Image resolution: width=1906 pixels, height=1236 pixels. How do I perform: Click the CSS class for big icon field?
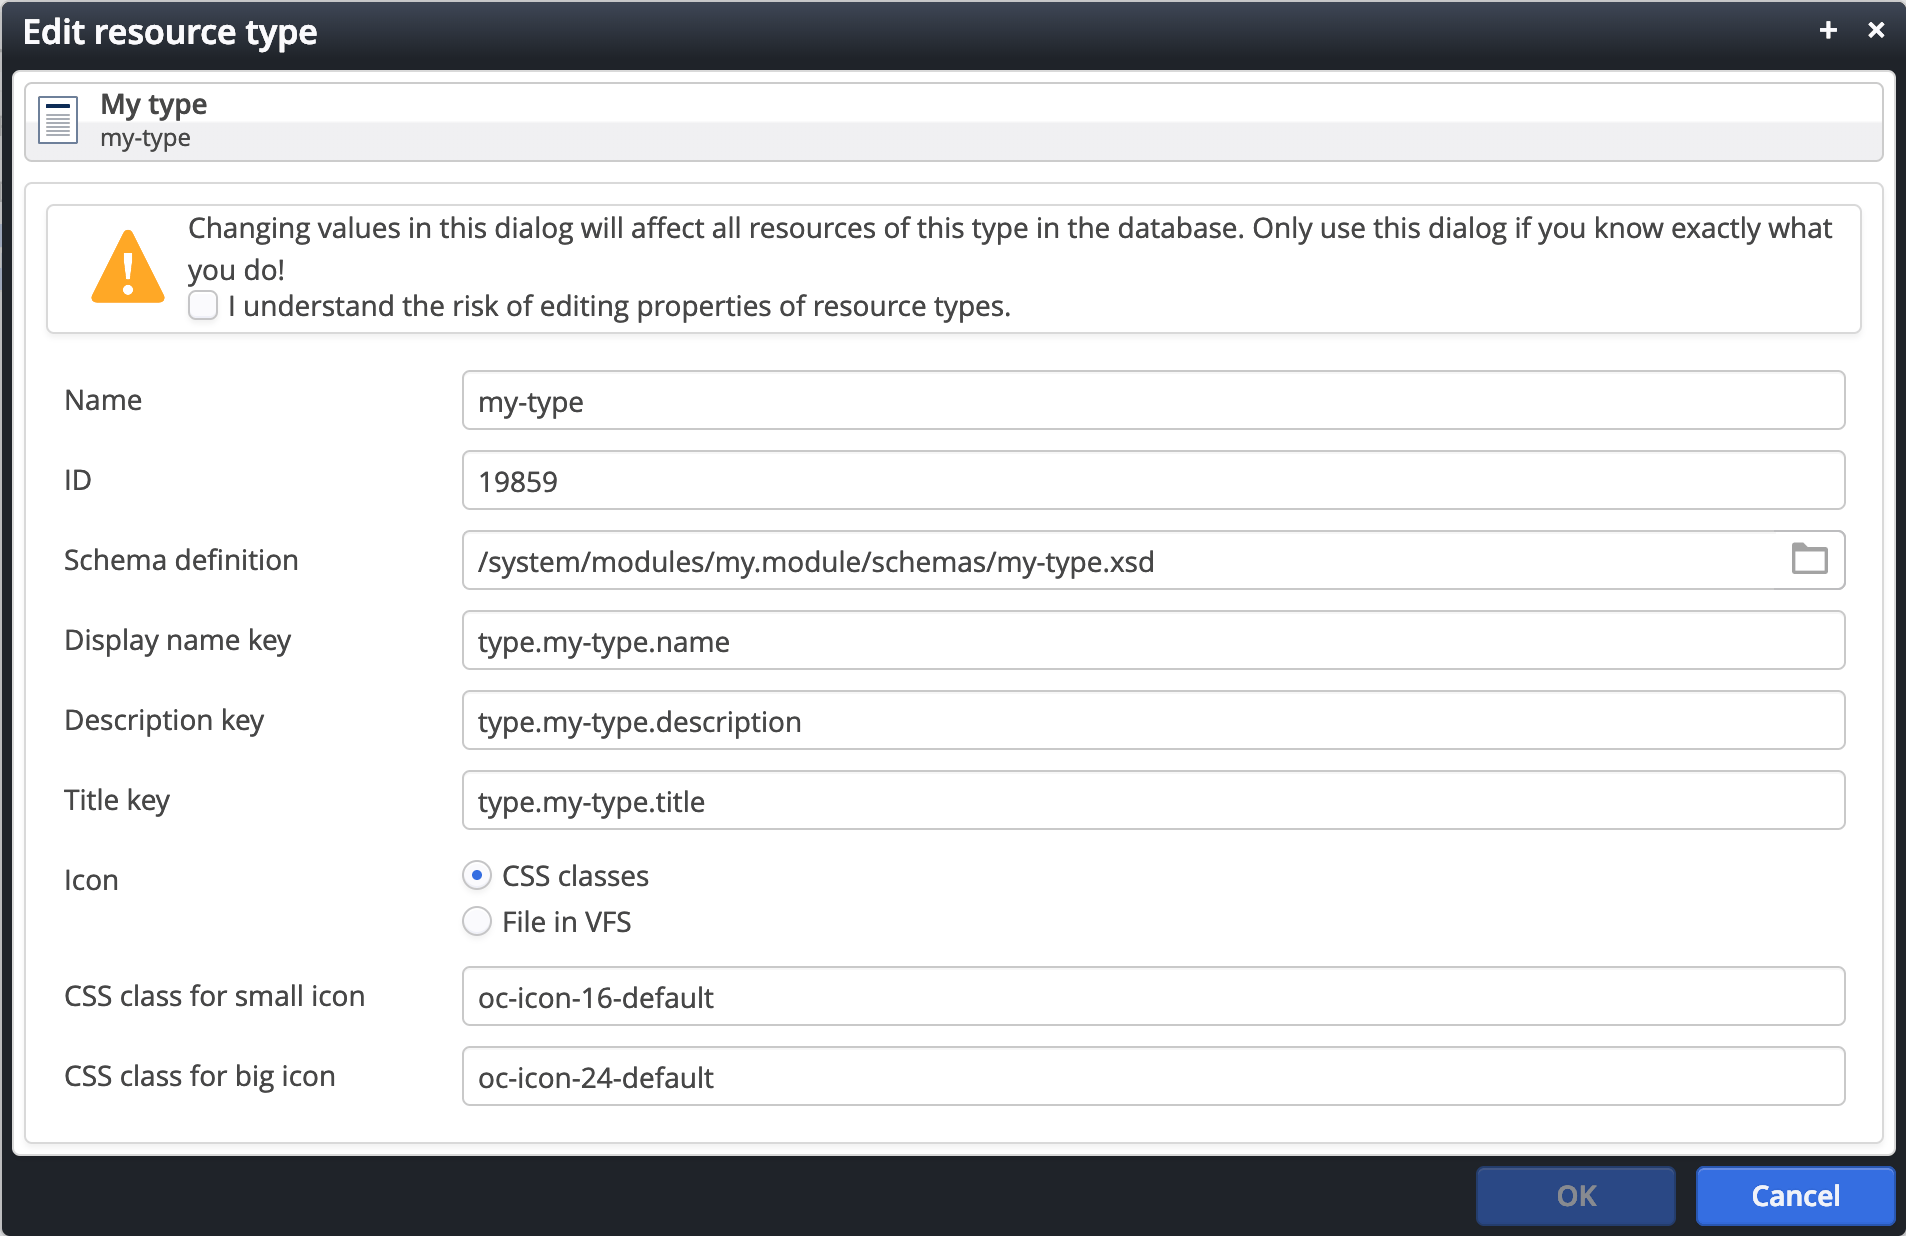click(x=1150, y=1077)
